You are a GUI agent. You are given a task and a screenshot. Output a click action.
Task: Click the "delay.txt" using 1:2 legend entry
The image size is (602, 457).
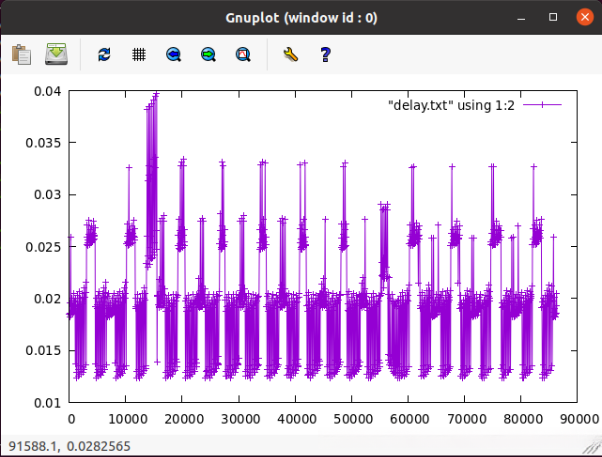[451, 105]
